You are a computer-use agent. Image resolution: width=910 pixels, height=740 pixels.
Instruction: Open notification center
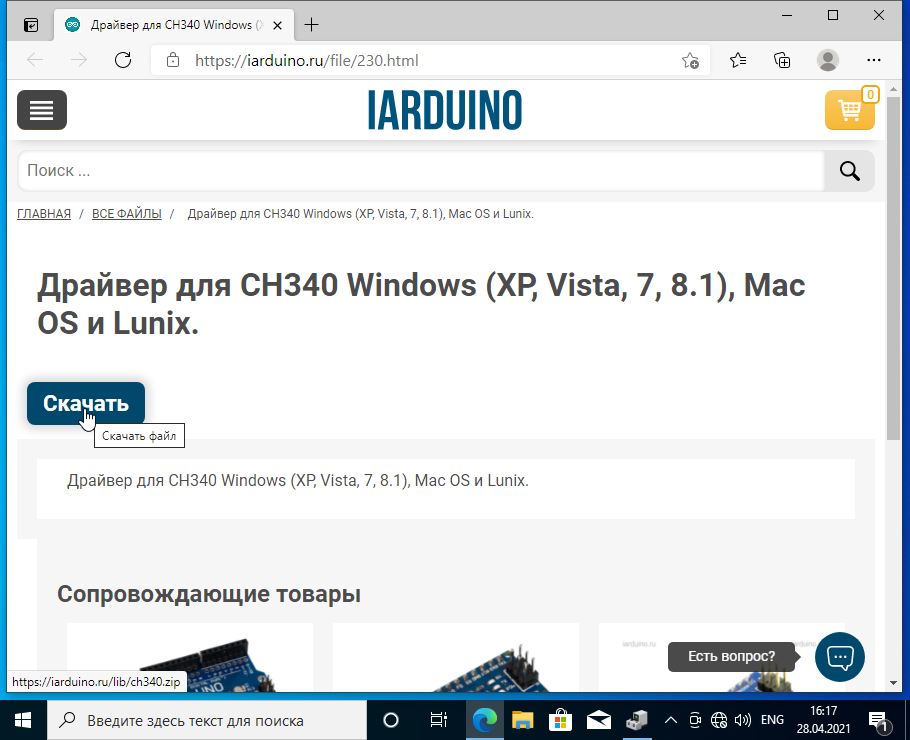[x=879, y=721]
